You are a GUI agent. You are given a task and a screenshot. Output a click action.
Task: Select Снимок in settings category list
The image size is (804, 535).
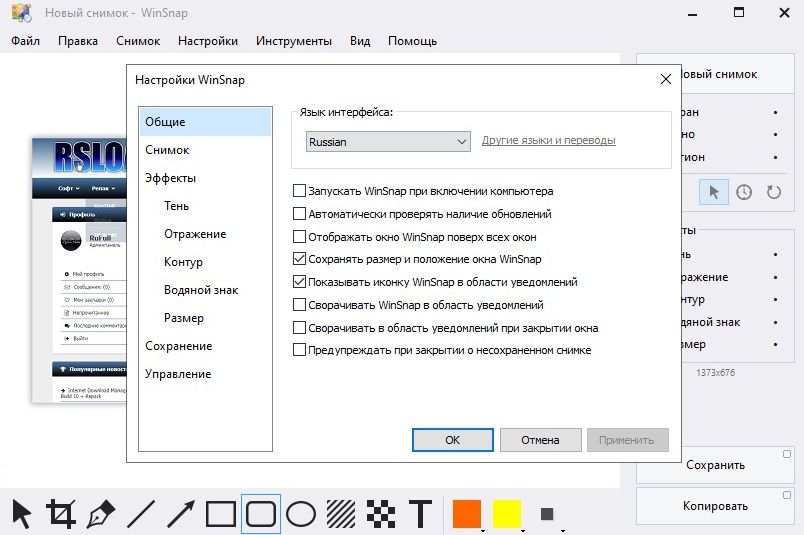click(x=205, y=150)
